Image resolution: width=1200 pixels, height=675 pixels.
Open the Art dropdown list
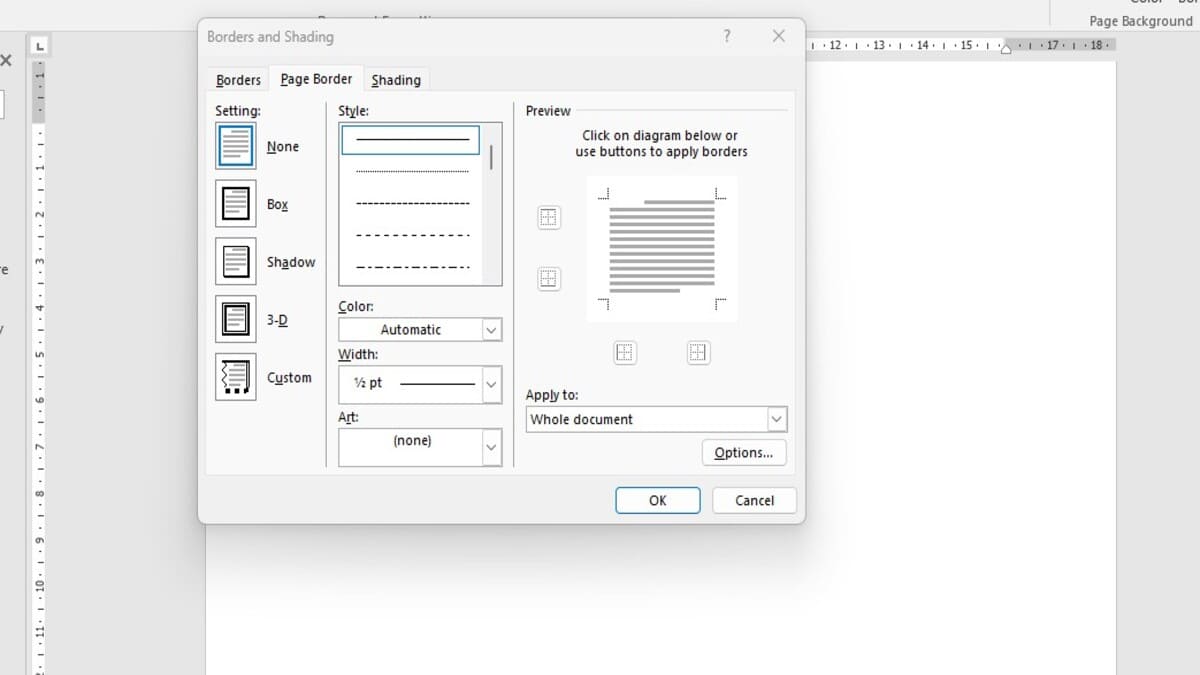click(420, 446)
